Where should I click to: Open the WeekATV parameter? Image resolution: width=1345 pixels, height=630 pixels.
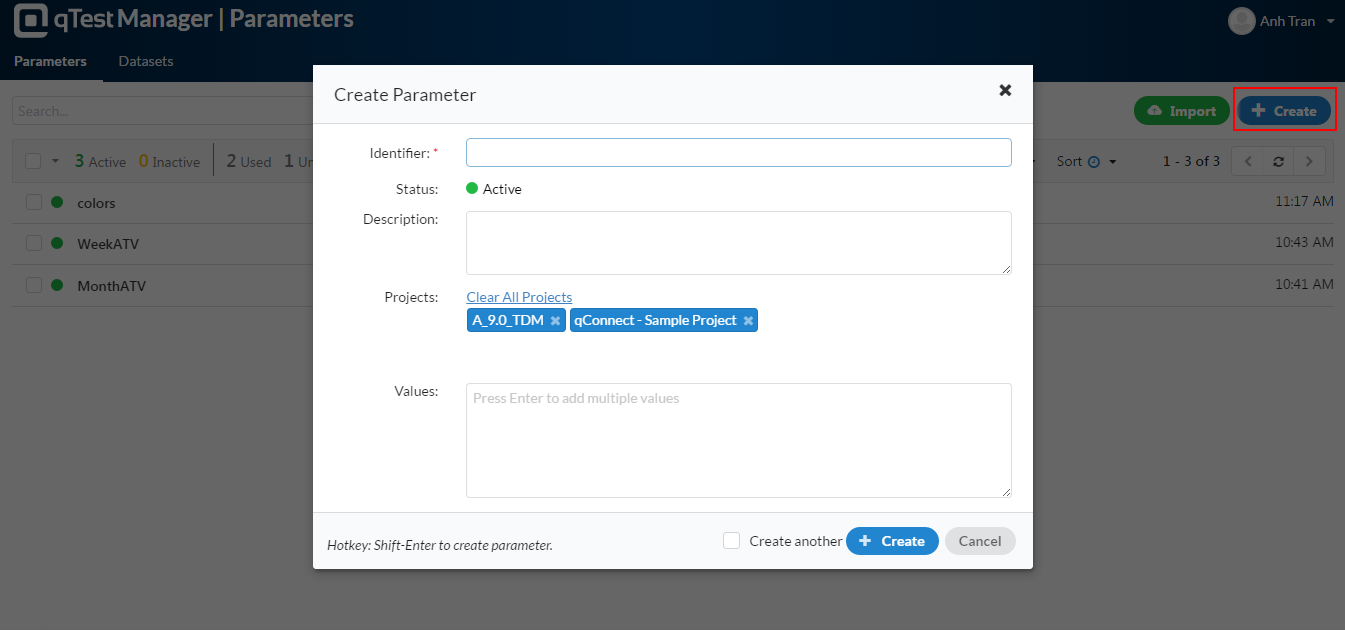click(x=109, y=244)
